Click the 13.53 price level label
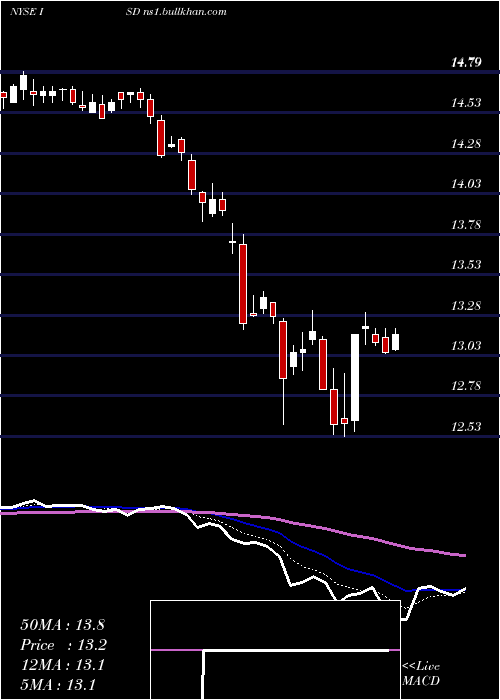This screenshot has height=700, width=500. pyautogui.click(x=466, y=265)
